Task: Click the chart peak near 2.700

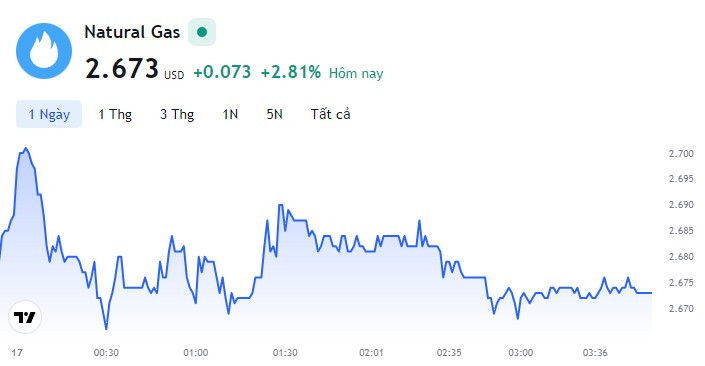Action: click(26, 148)
